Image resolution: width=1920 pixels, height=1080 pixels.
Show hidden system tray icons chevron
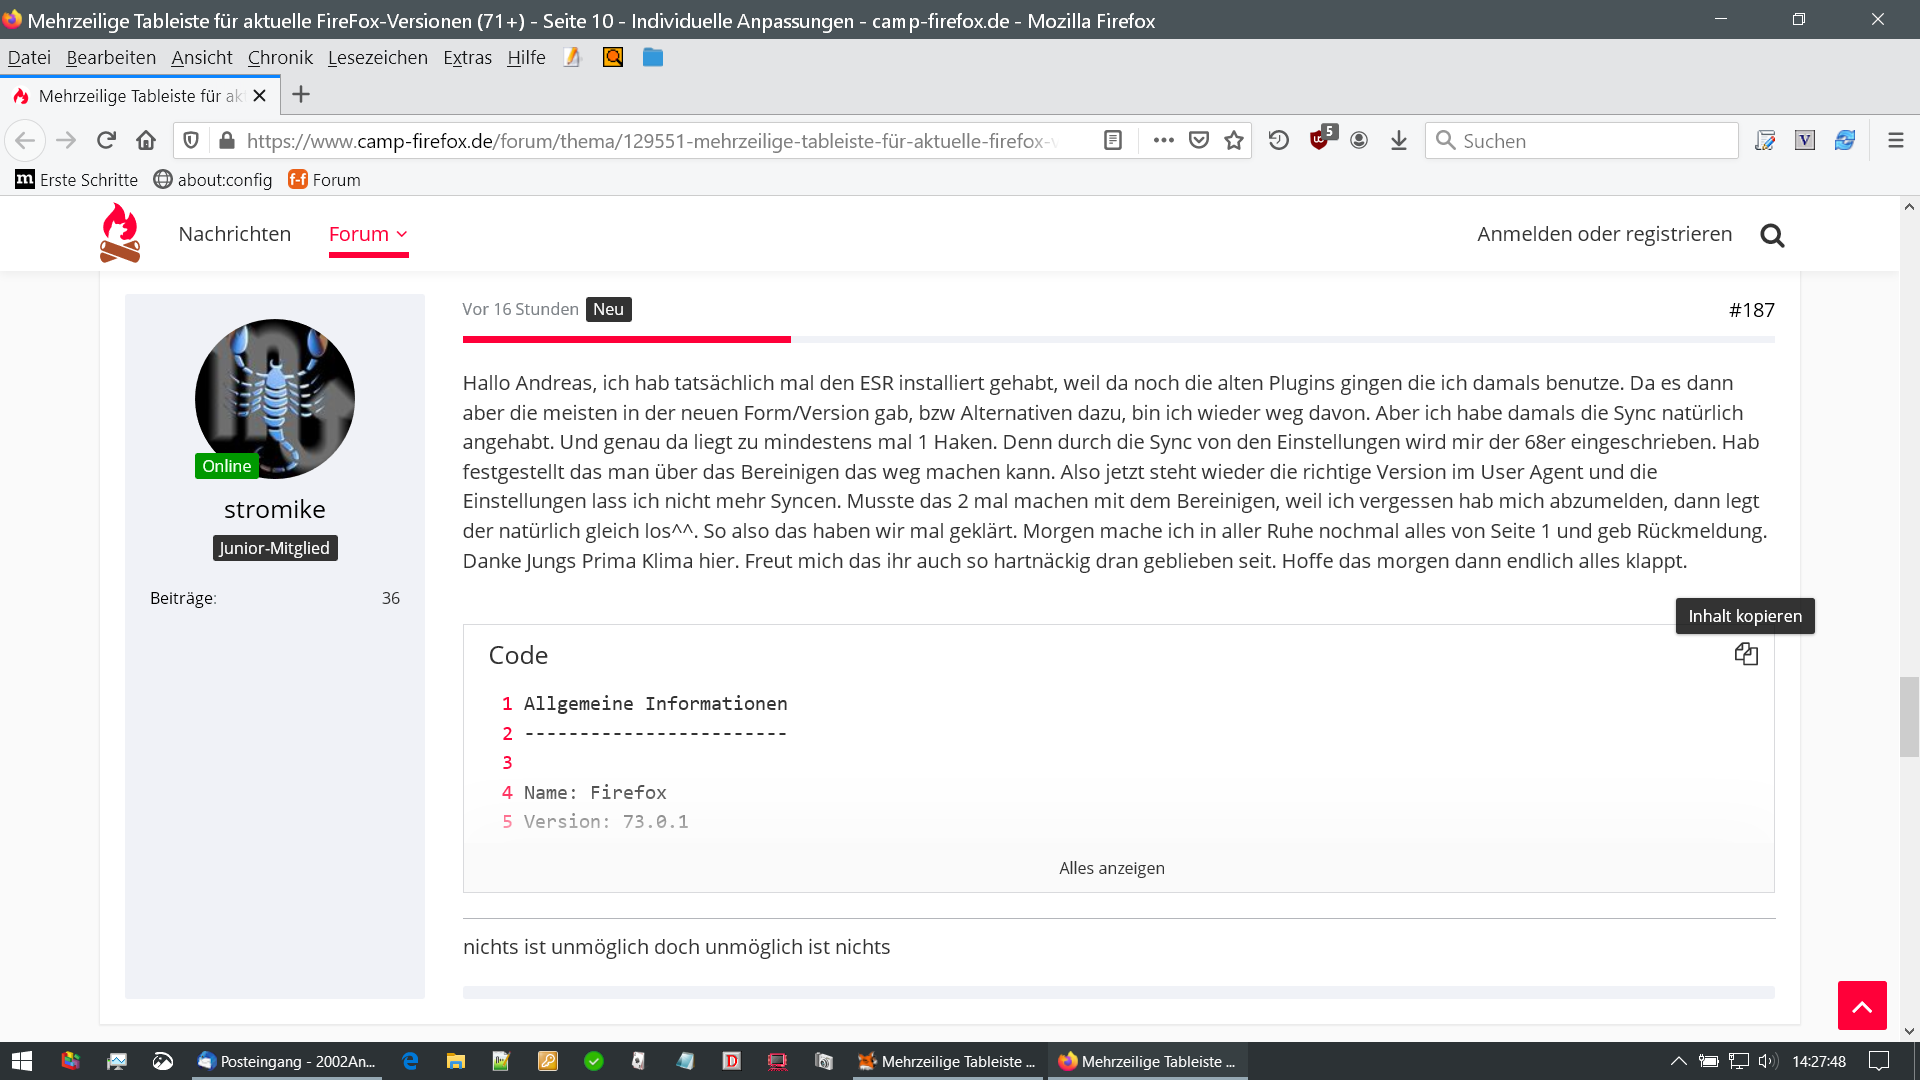click(x=1679, y=1061)
